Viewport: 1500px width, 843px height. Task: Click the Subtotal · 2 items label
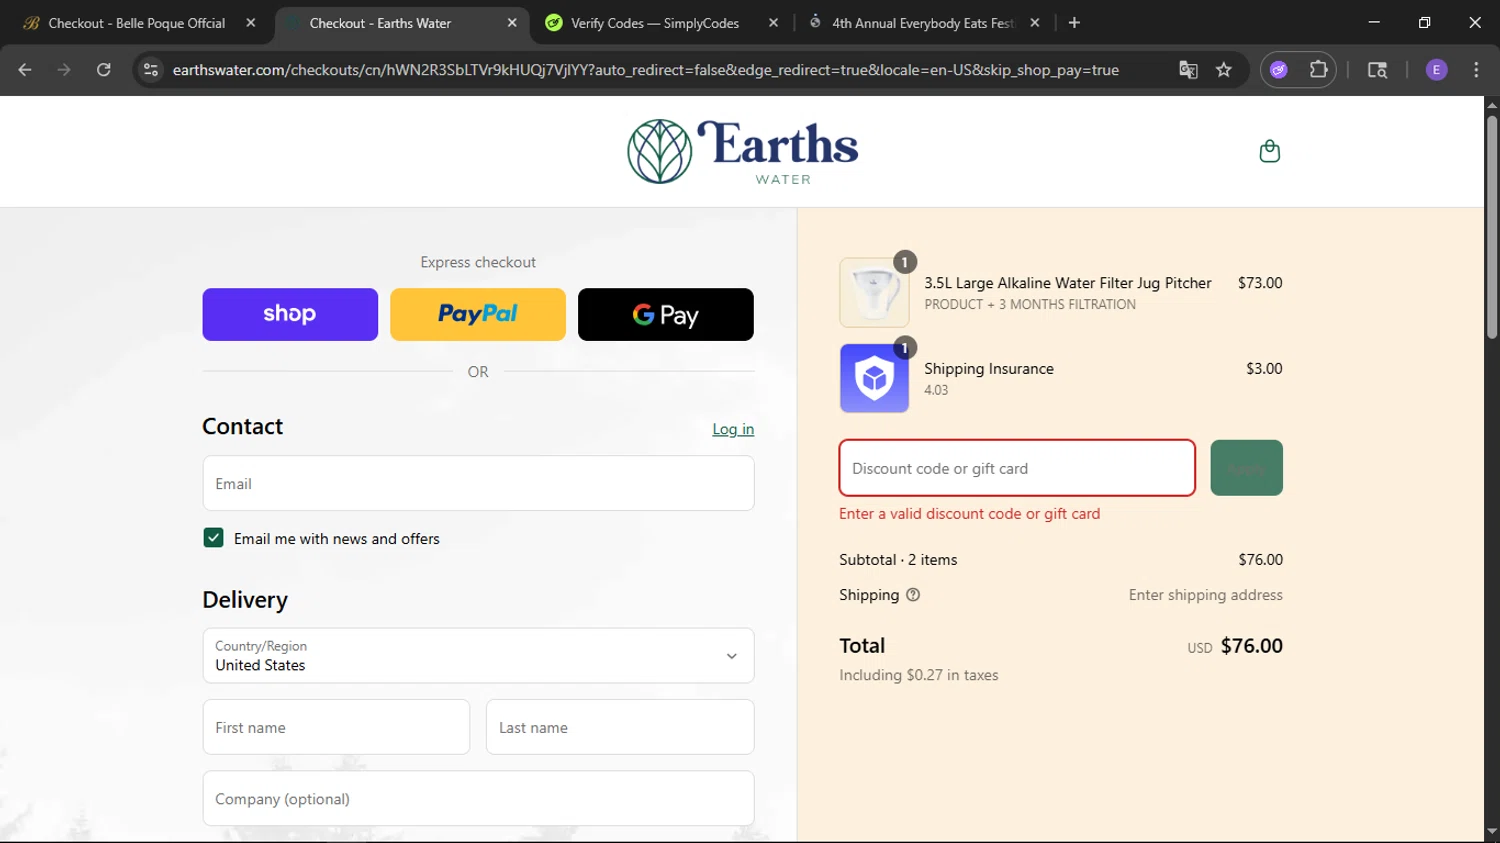click(x=898, y=560)
